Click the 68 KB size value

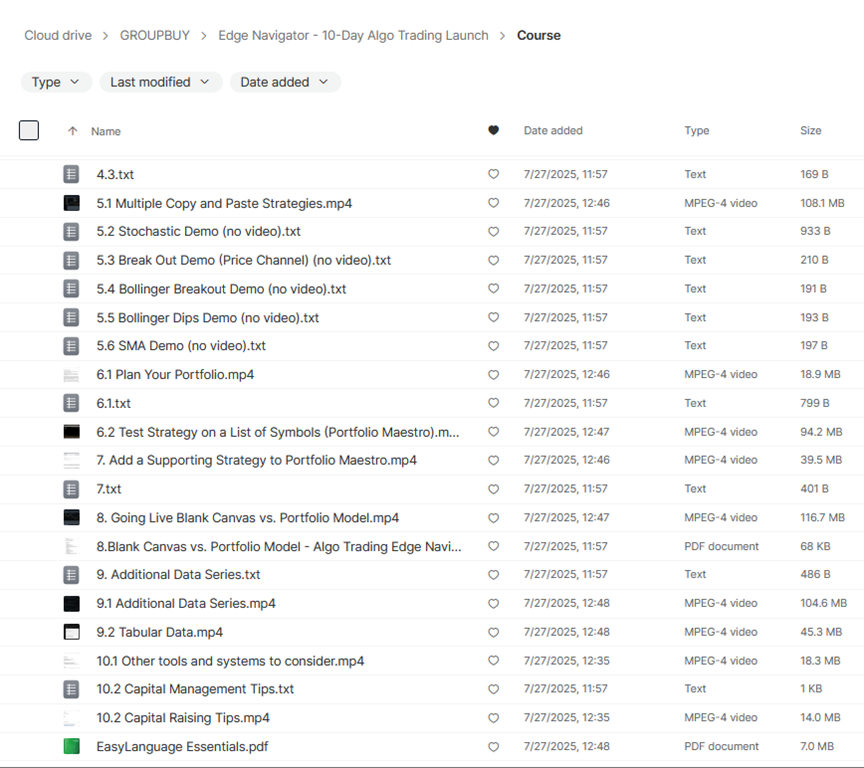click(x=815, y=547)
